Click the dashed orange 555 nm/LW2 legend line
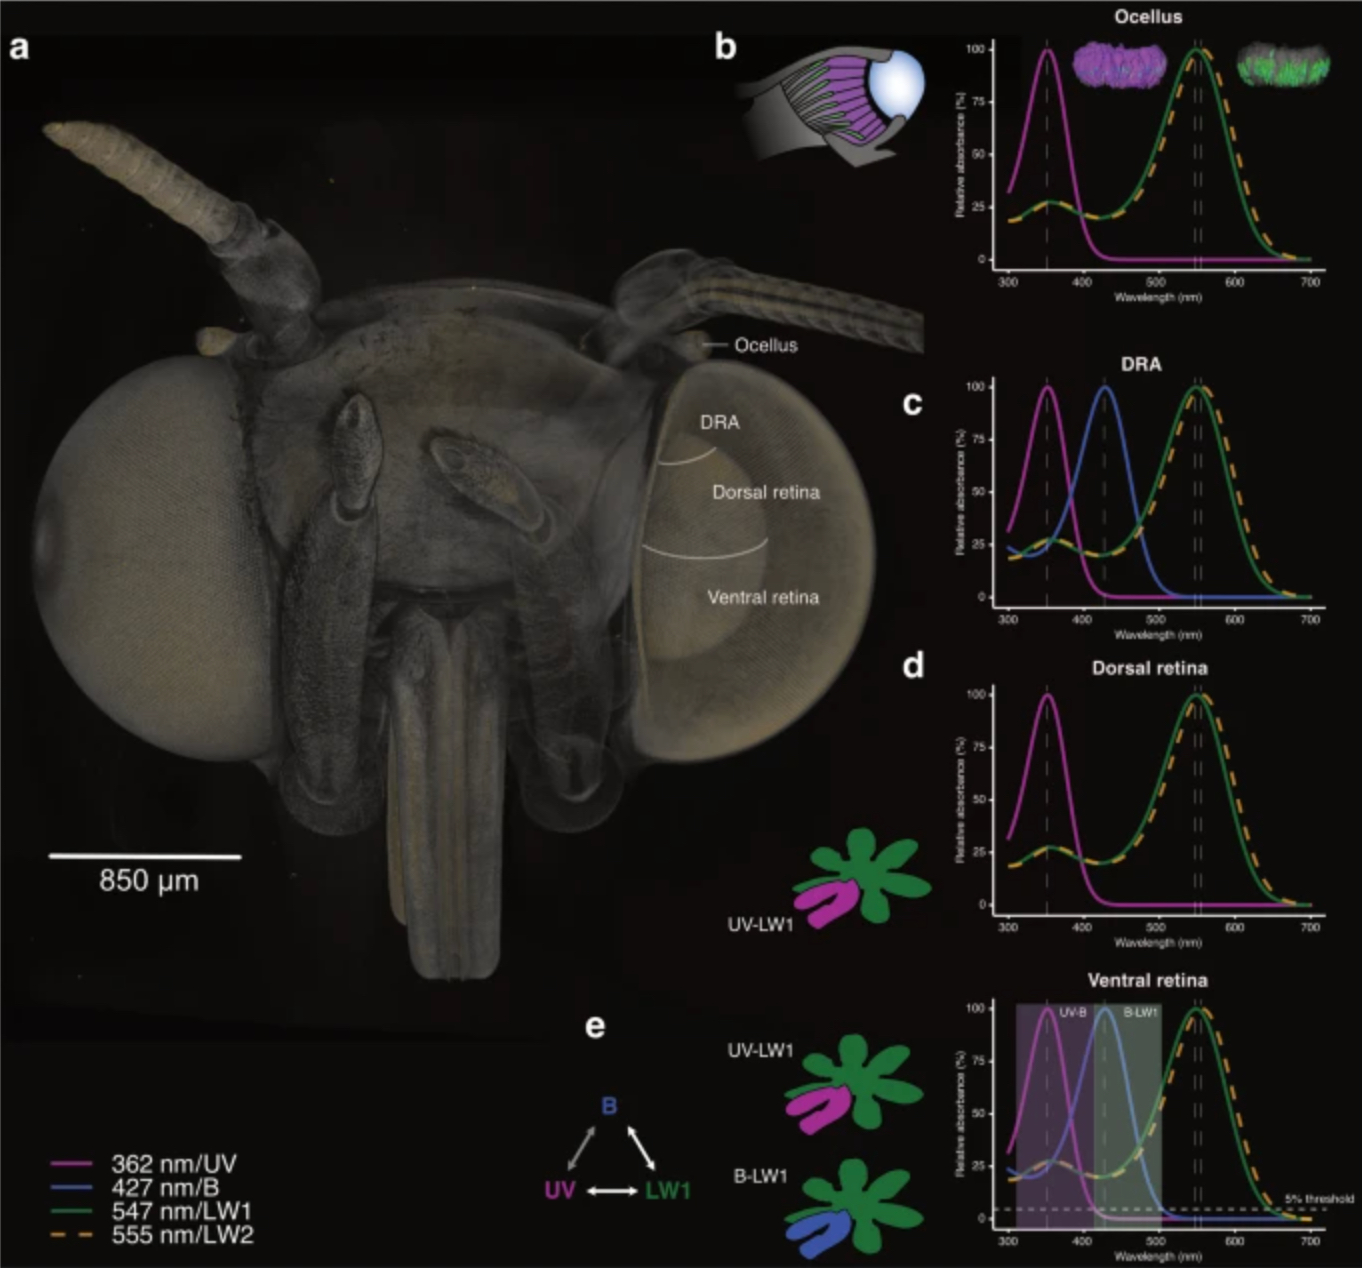This screenshot has width=1362, height=1268. [x=72, y=1236]
